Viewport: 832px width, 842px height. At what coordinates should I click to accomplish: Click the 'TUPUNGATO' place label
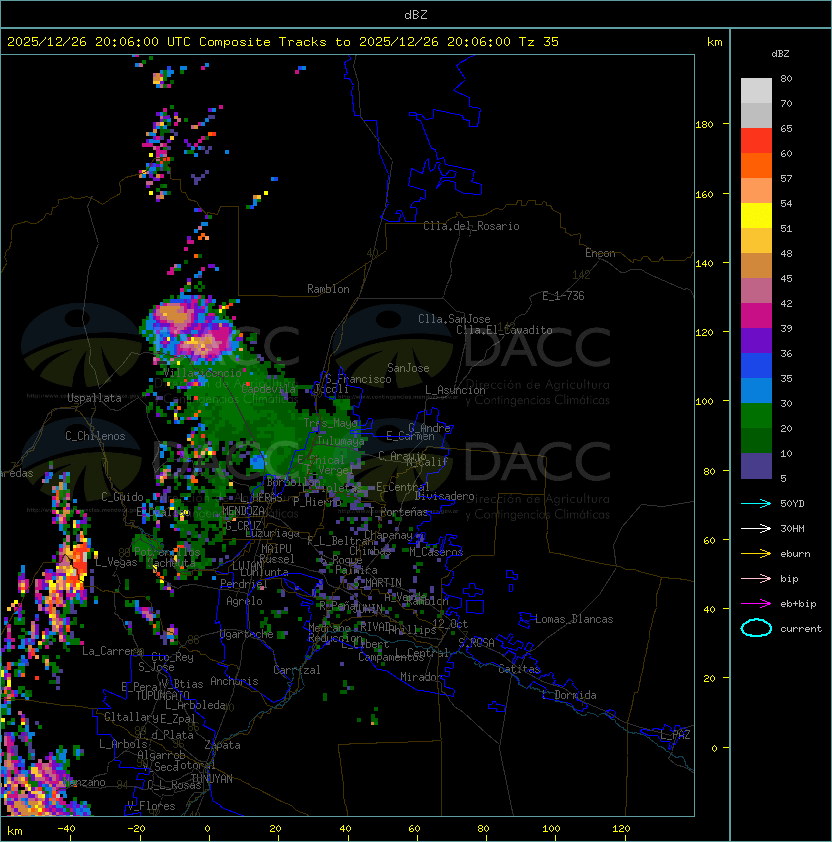point(162,696)
